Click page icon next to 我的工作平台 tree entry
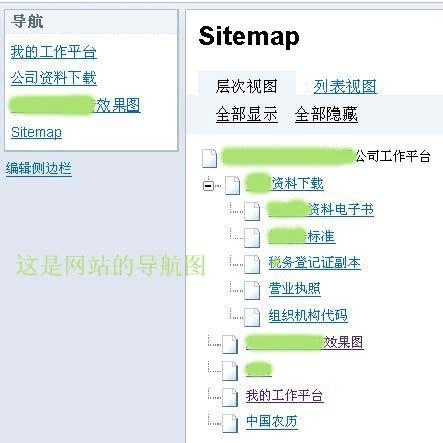Image resolution: width=443 pixels, height=443 pixels. click(230, 397)
